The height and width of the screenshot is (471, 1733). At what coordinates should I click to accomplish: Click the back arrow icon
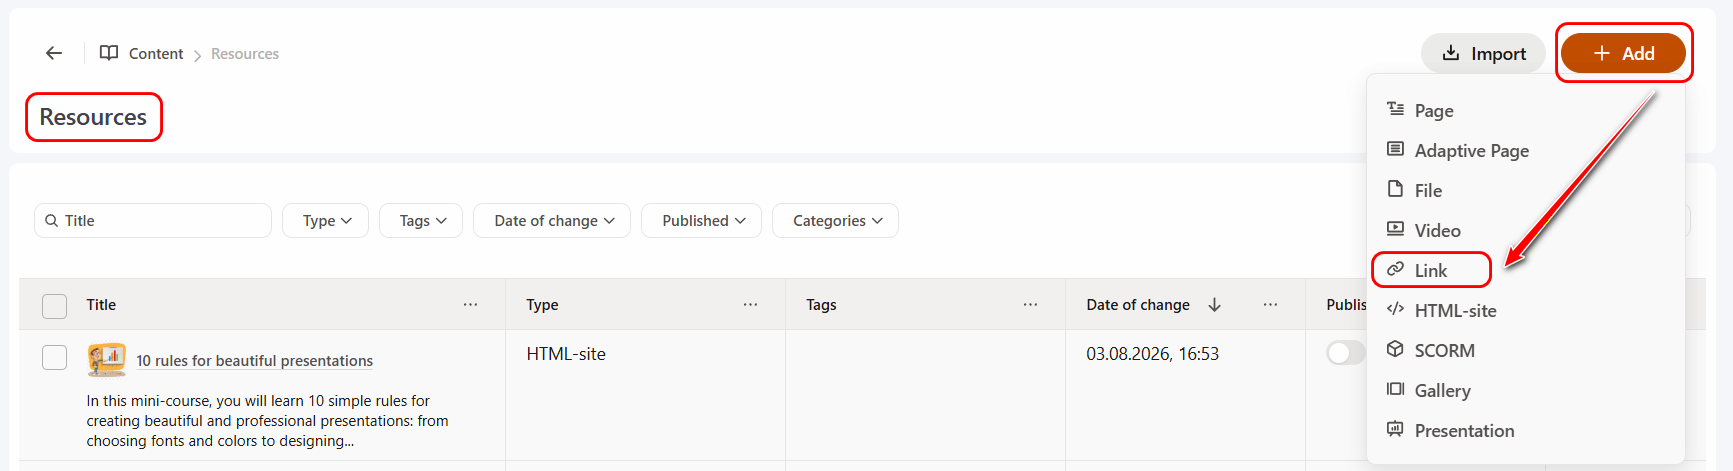54,53
